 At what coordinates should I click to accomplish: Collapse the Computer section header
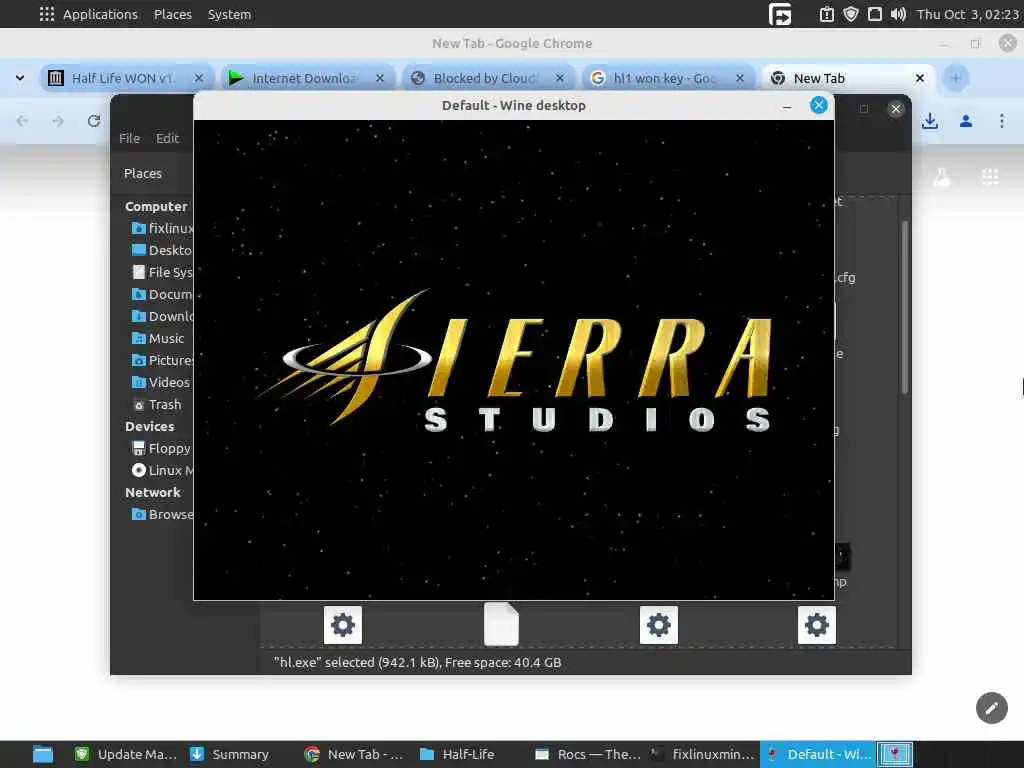coord(156,206)
